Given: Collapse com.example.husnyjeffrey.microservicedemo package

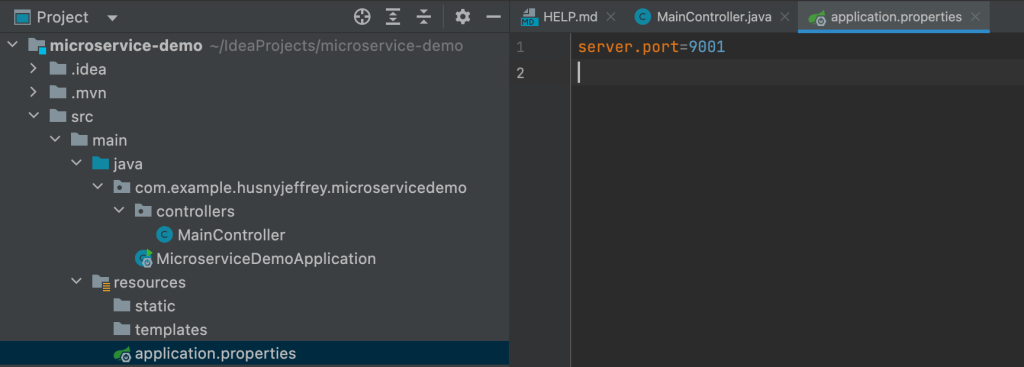Looking at the screenshot, I should [x=97, y=187].
